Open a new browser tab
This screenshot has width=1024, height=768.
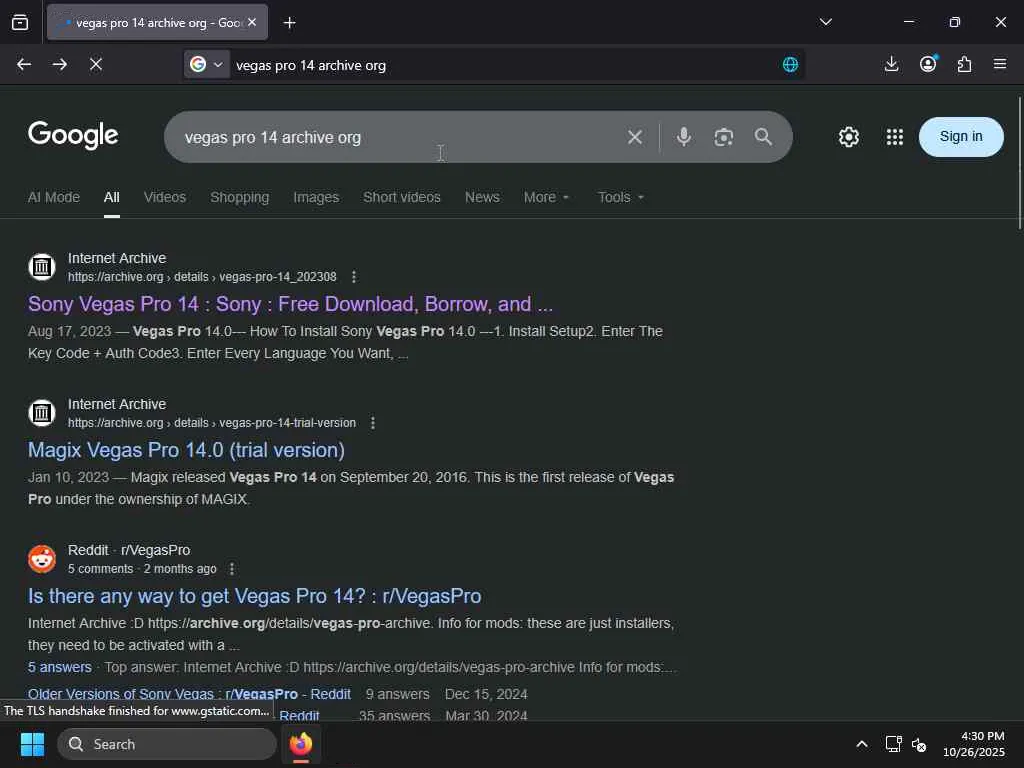click(289, 23)
